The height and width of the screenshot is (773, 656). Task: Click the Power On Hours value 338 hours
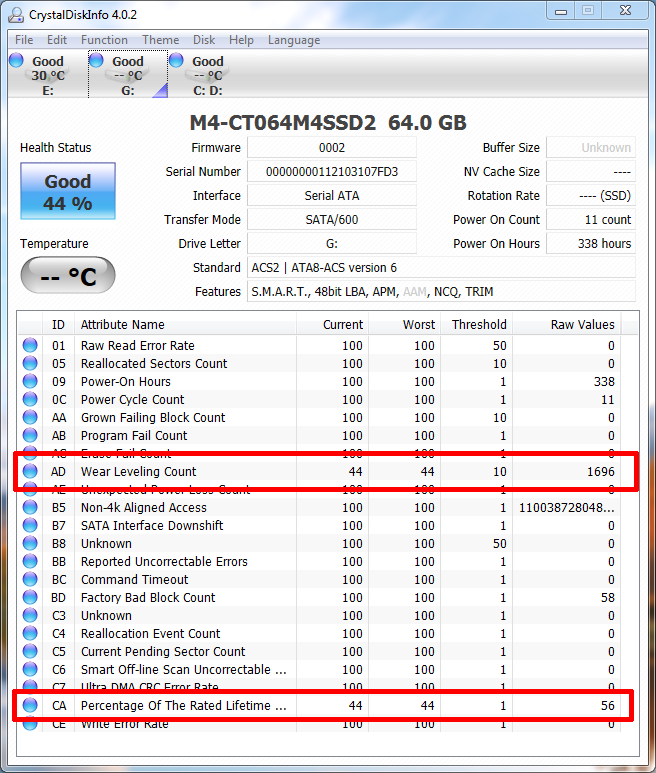tap(591, 244)
